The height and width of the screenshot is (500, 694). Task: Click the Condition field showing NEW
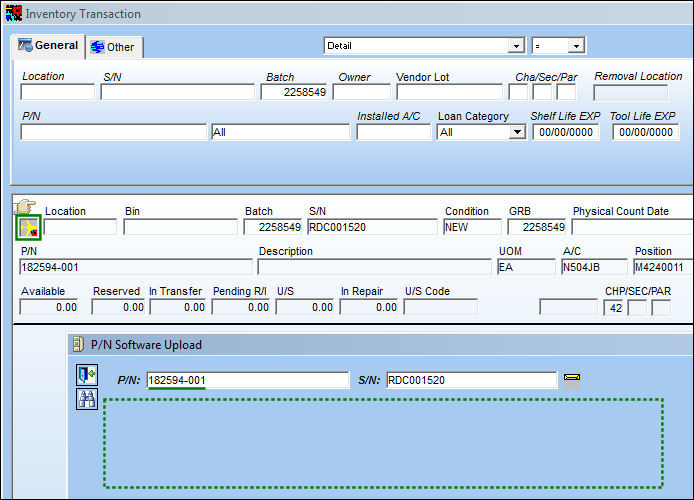tap(472, 227)
